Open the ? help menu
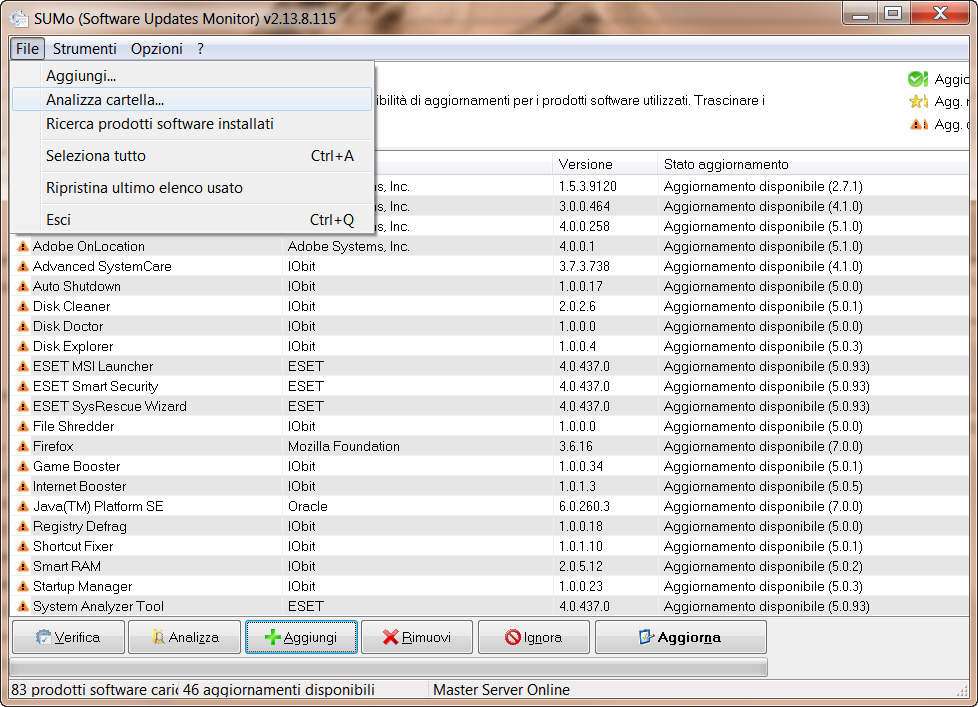This screenshot has height=707, width=978. pos(200,49)
